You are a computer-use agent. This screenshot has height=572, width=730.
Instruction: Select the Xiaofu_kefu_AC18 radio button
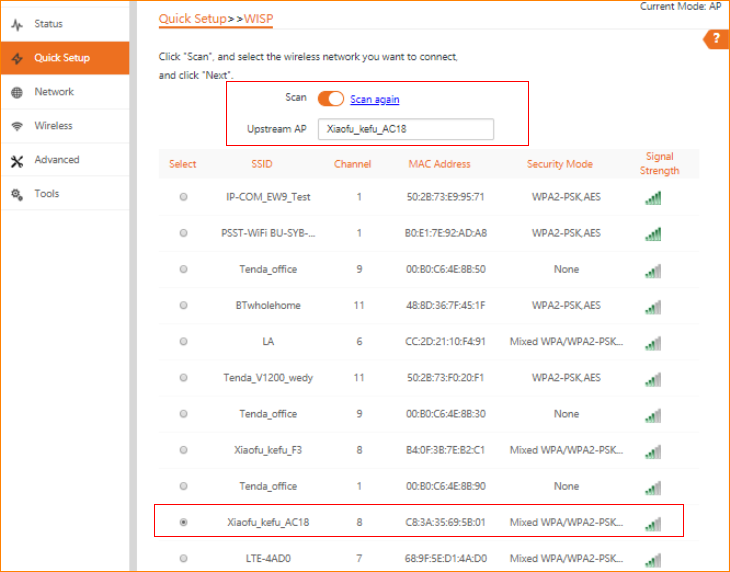tap(183, 522)
